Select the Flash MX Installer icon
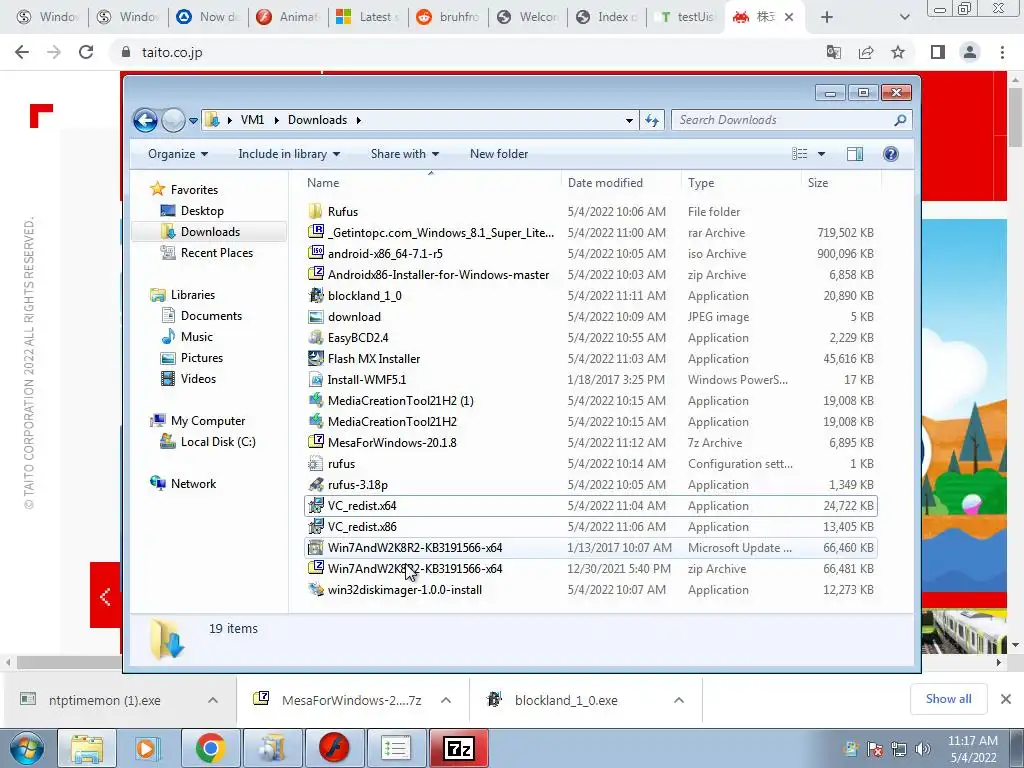Viewport: 1024px width, 768px height. point(315,359)
